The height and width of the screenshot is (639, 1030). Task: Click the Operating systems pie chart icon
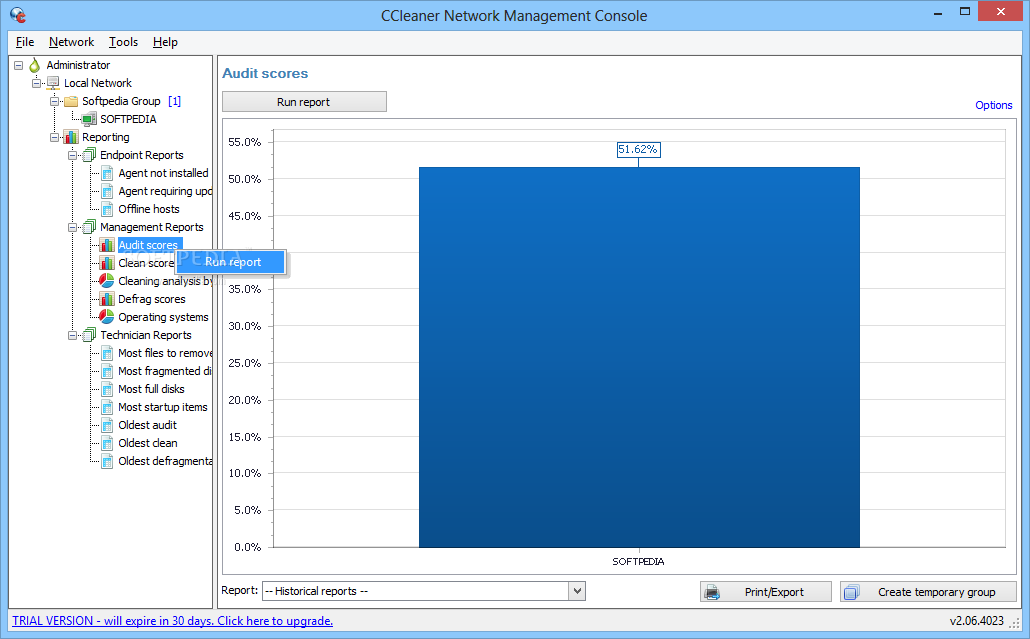pos(106,317)
